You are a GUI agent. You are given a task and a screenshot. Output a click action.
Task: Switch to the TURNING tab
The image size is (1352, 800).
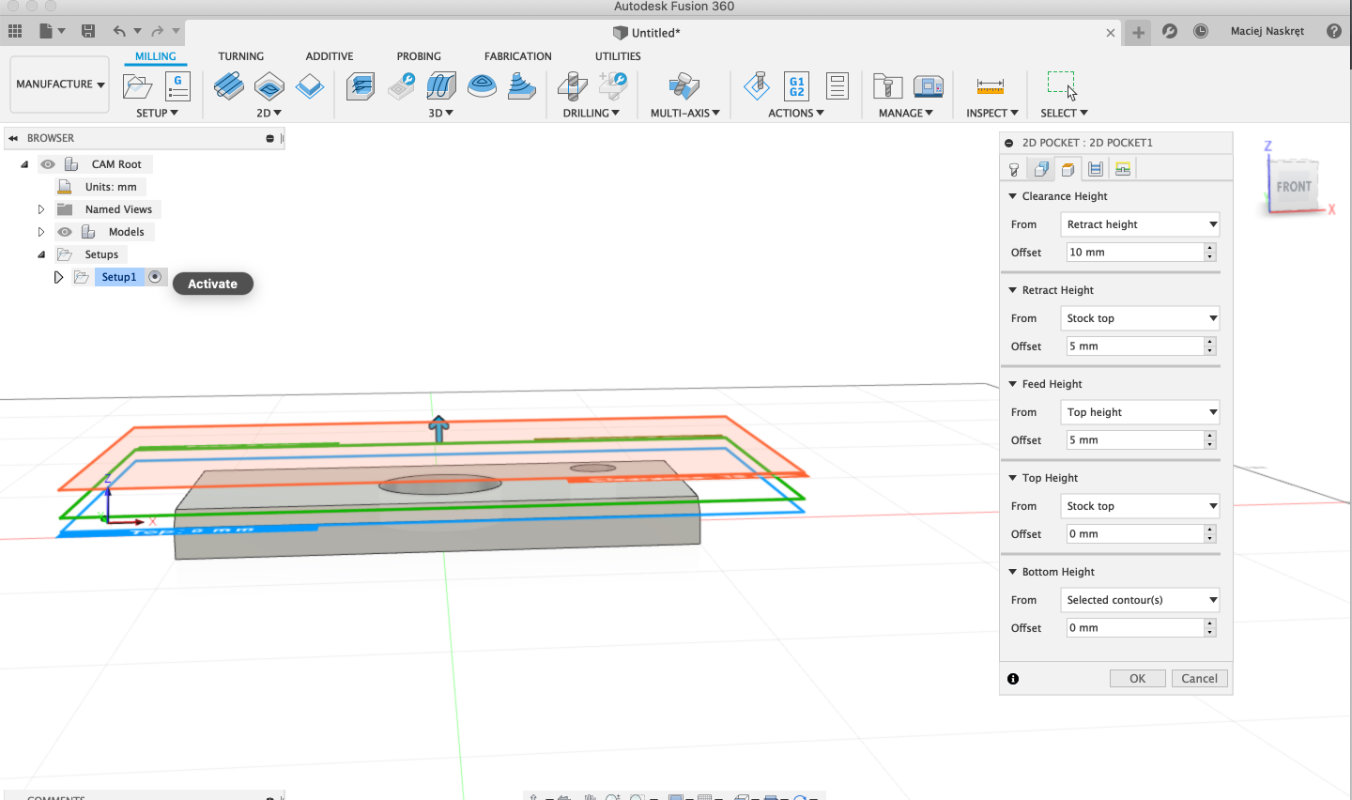coord(241,56)
